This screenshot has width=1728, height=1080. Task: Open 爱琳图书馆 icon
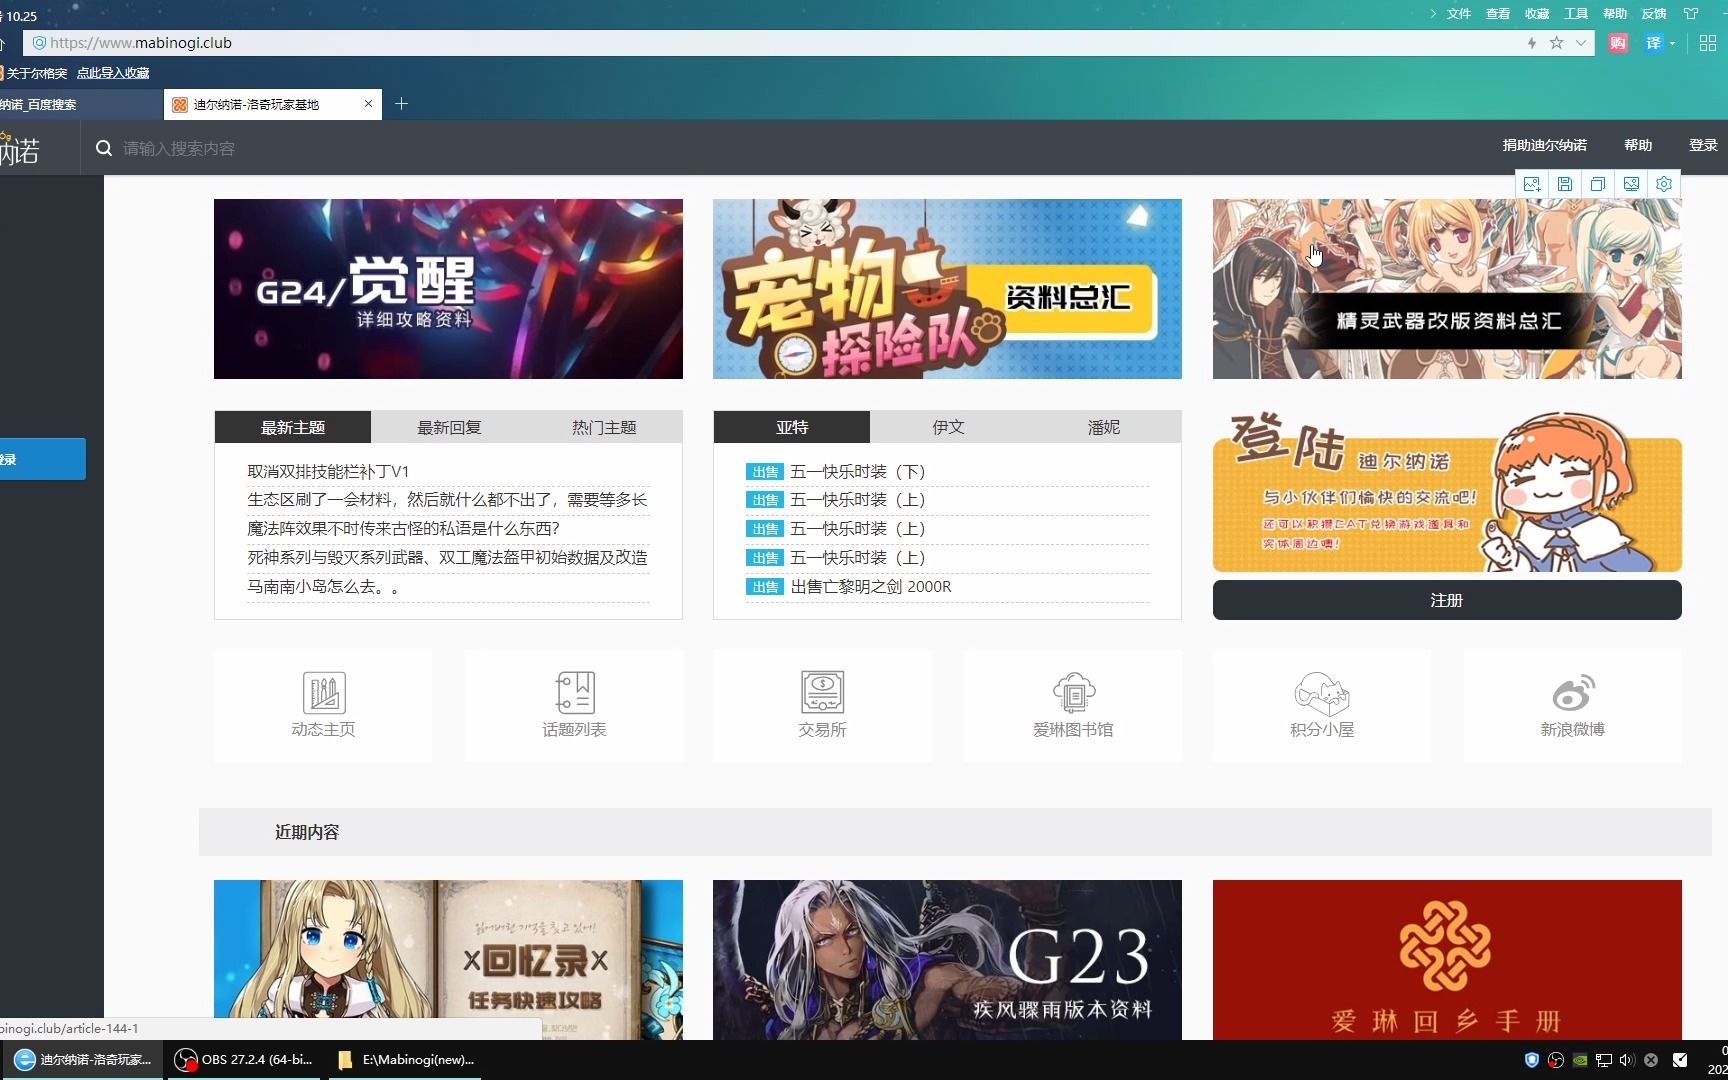point(1073,706)
